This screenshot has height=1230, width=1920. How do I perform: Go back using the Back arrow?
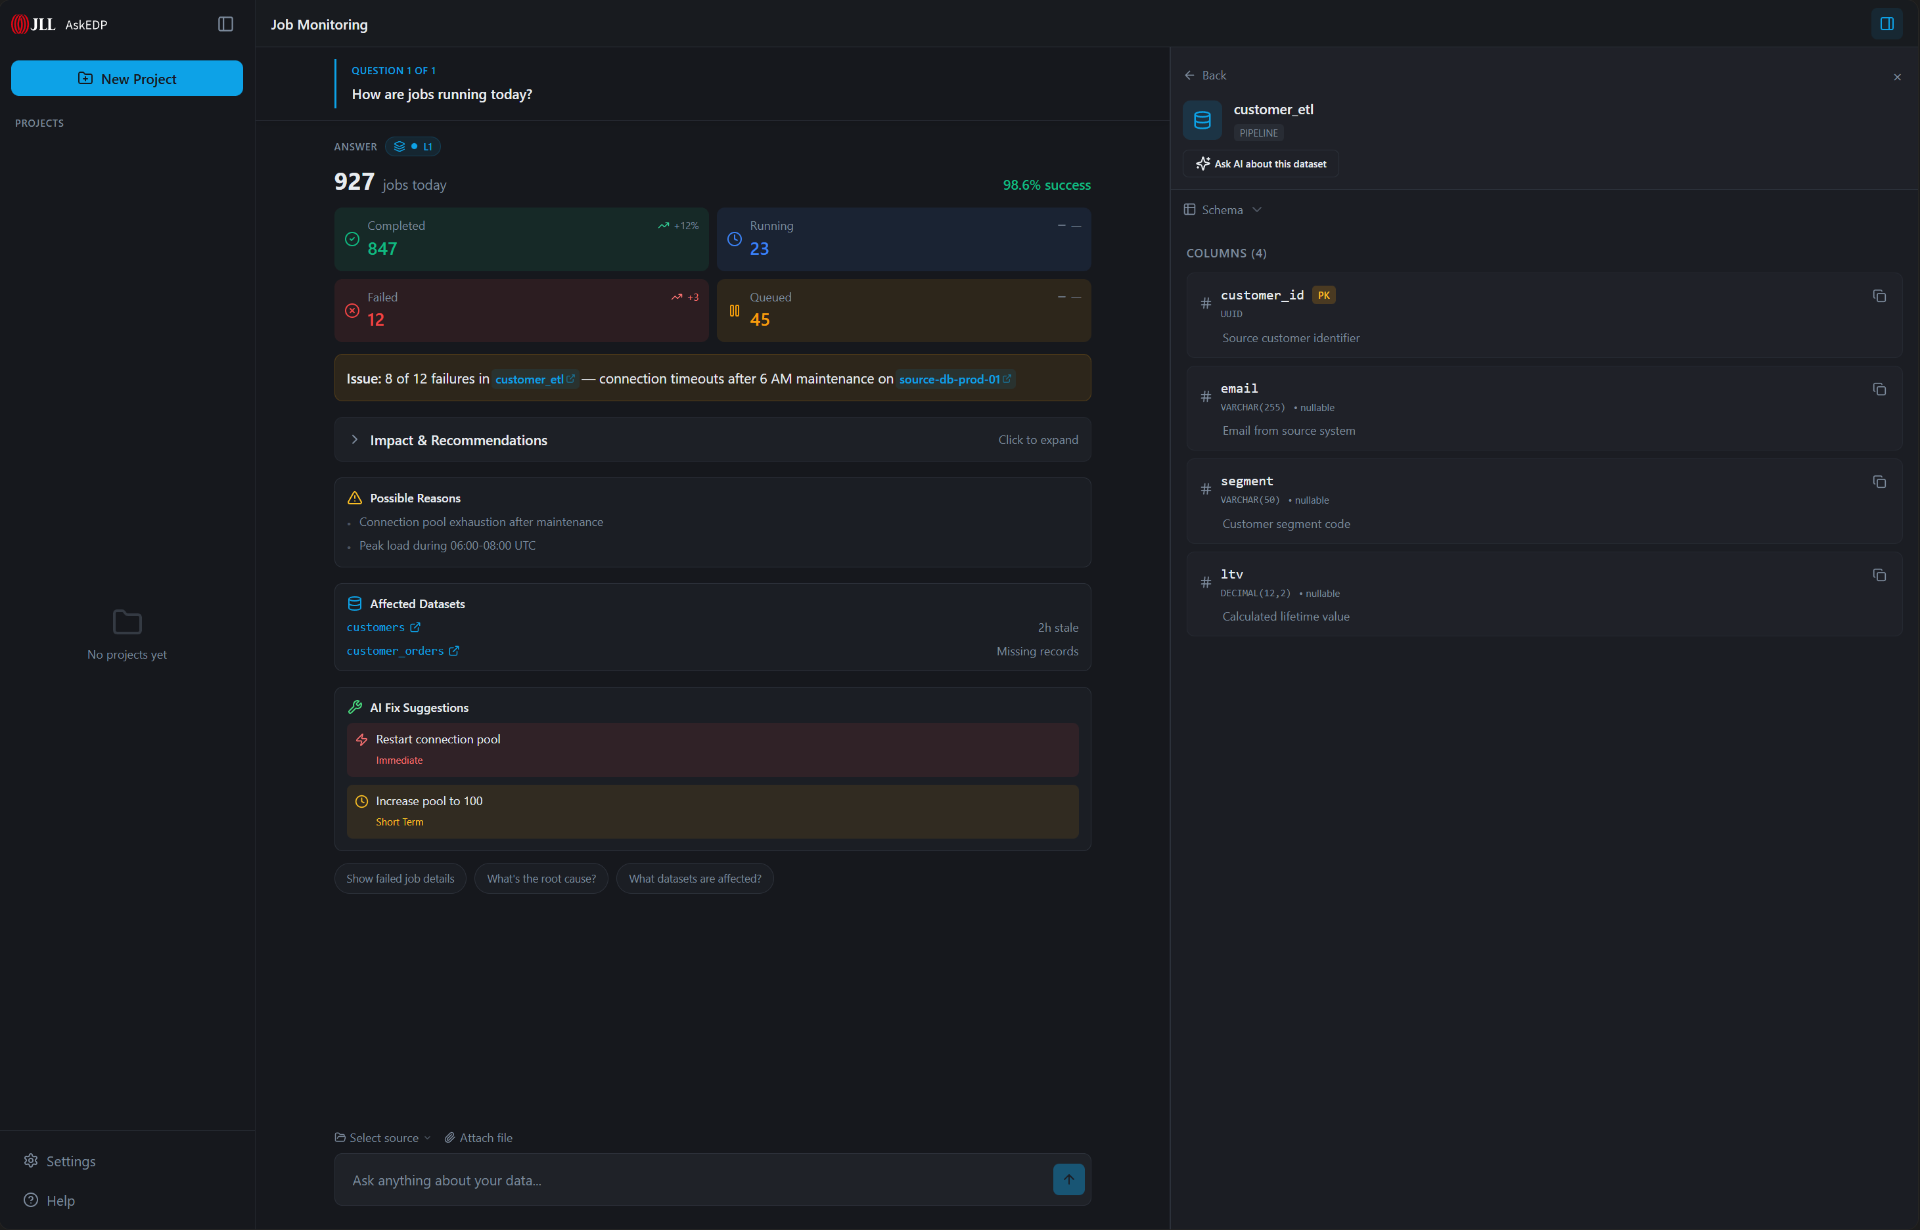click(x=1205, y=75)
